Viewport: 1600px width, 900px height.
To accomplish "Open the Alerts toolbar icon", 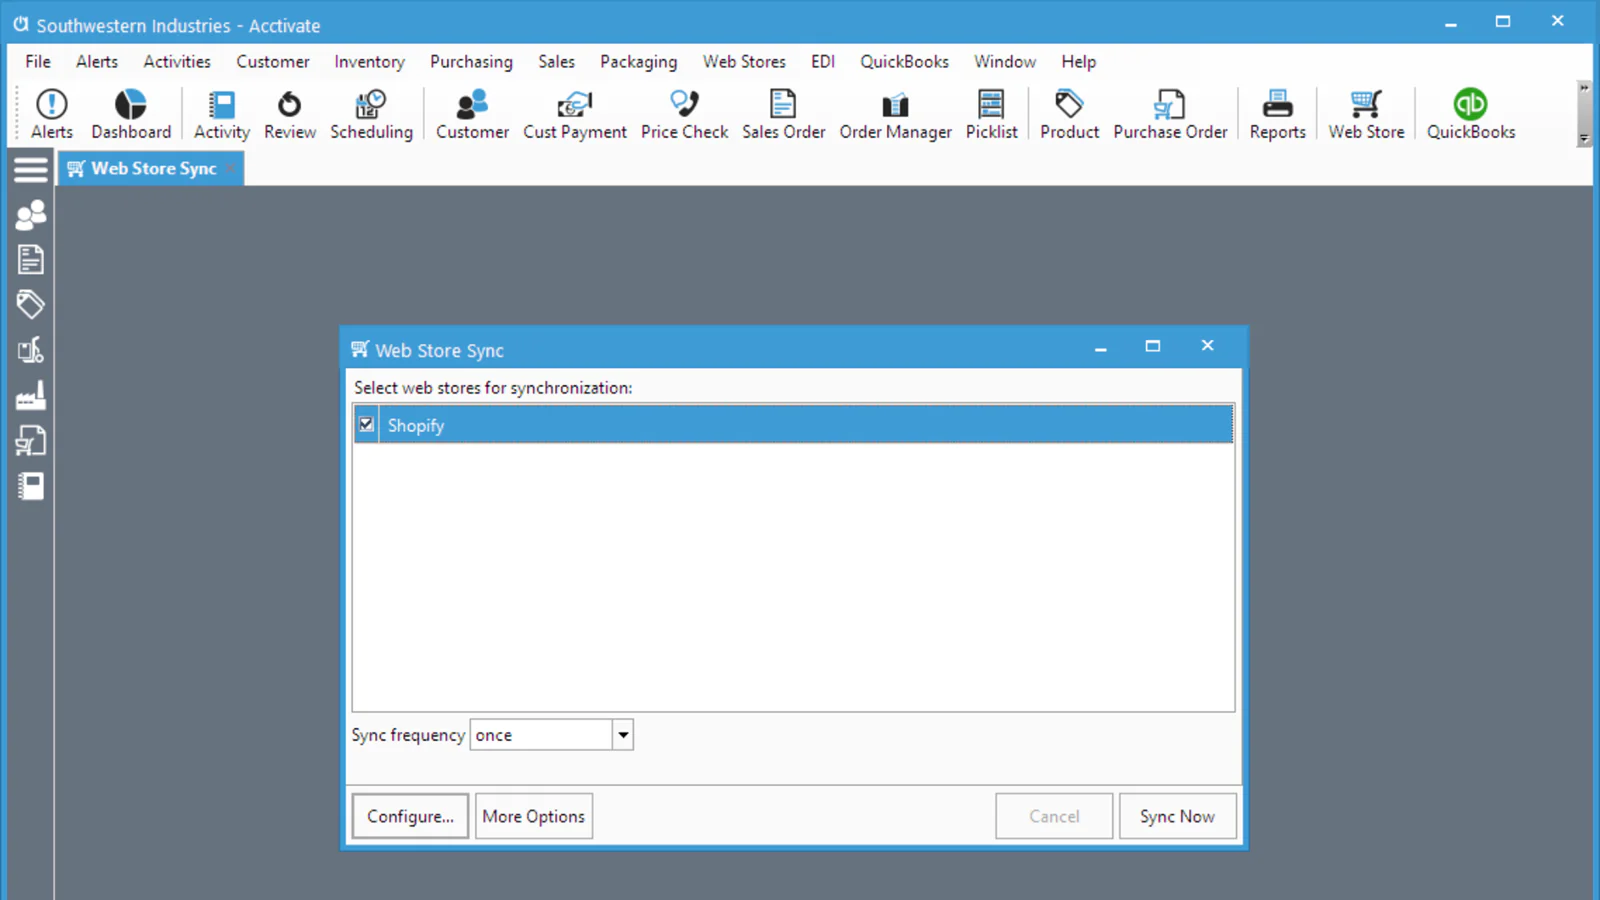I will pyautogui.click(x=52, y=114).
